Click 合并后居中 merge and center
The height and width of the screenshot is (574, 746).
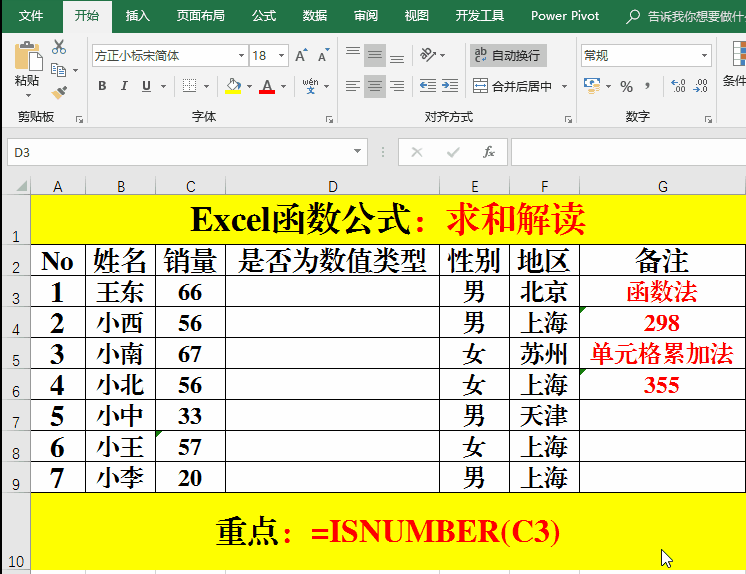click(x=513, y=86)
